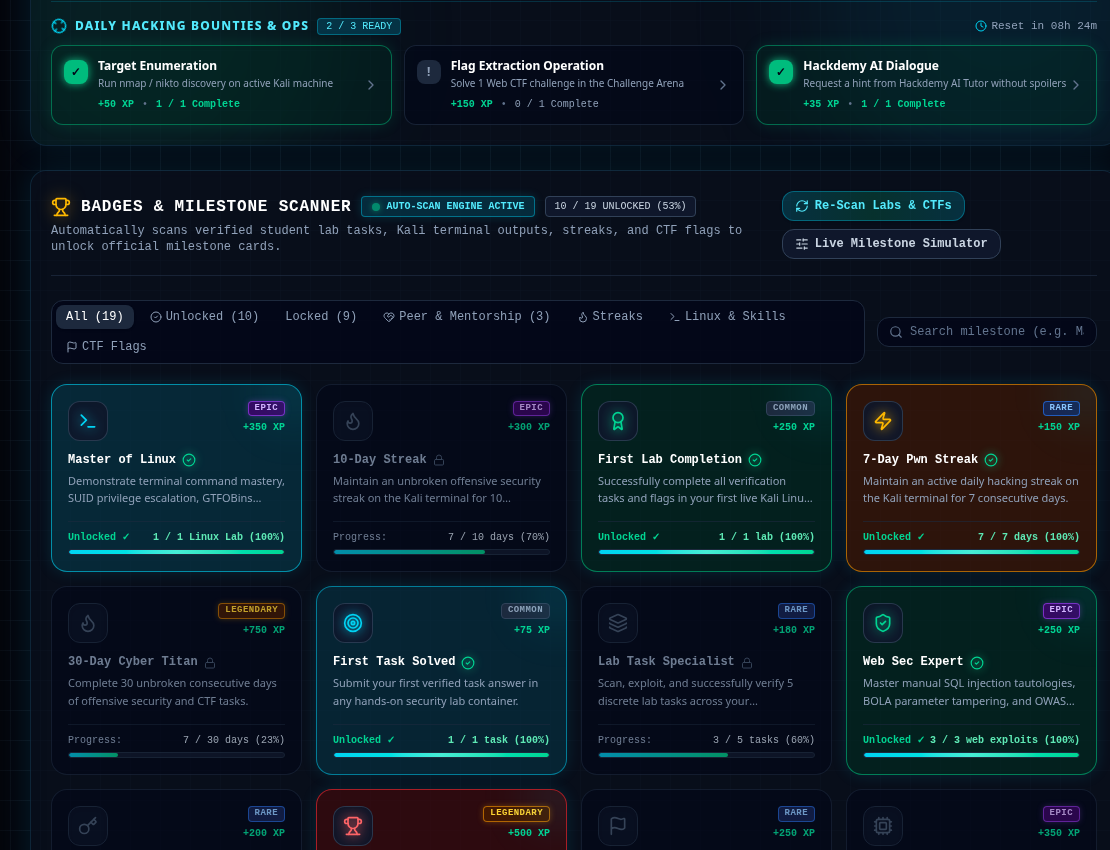Click the 30-Day Cyber Titan progress bar
The height and width of the screenshot is (850, 1110).
pyautogui.click(x=176, y=755)
